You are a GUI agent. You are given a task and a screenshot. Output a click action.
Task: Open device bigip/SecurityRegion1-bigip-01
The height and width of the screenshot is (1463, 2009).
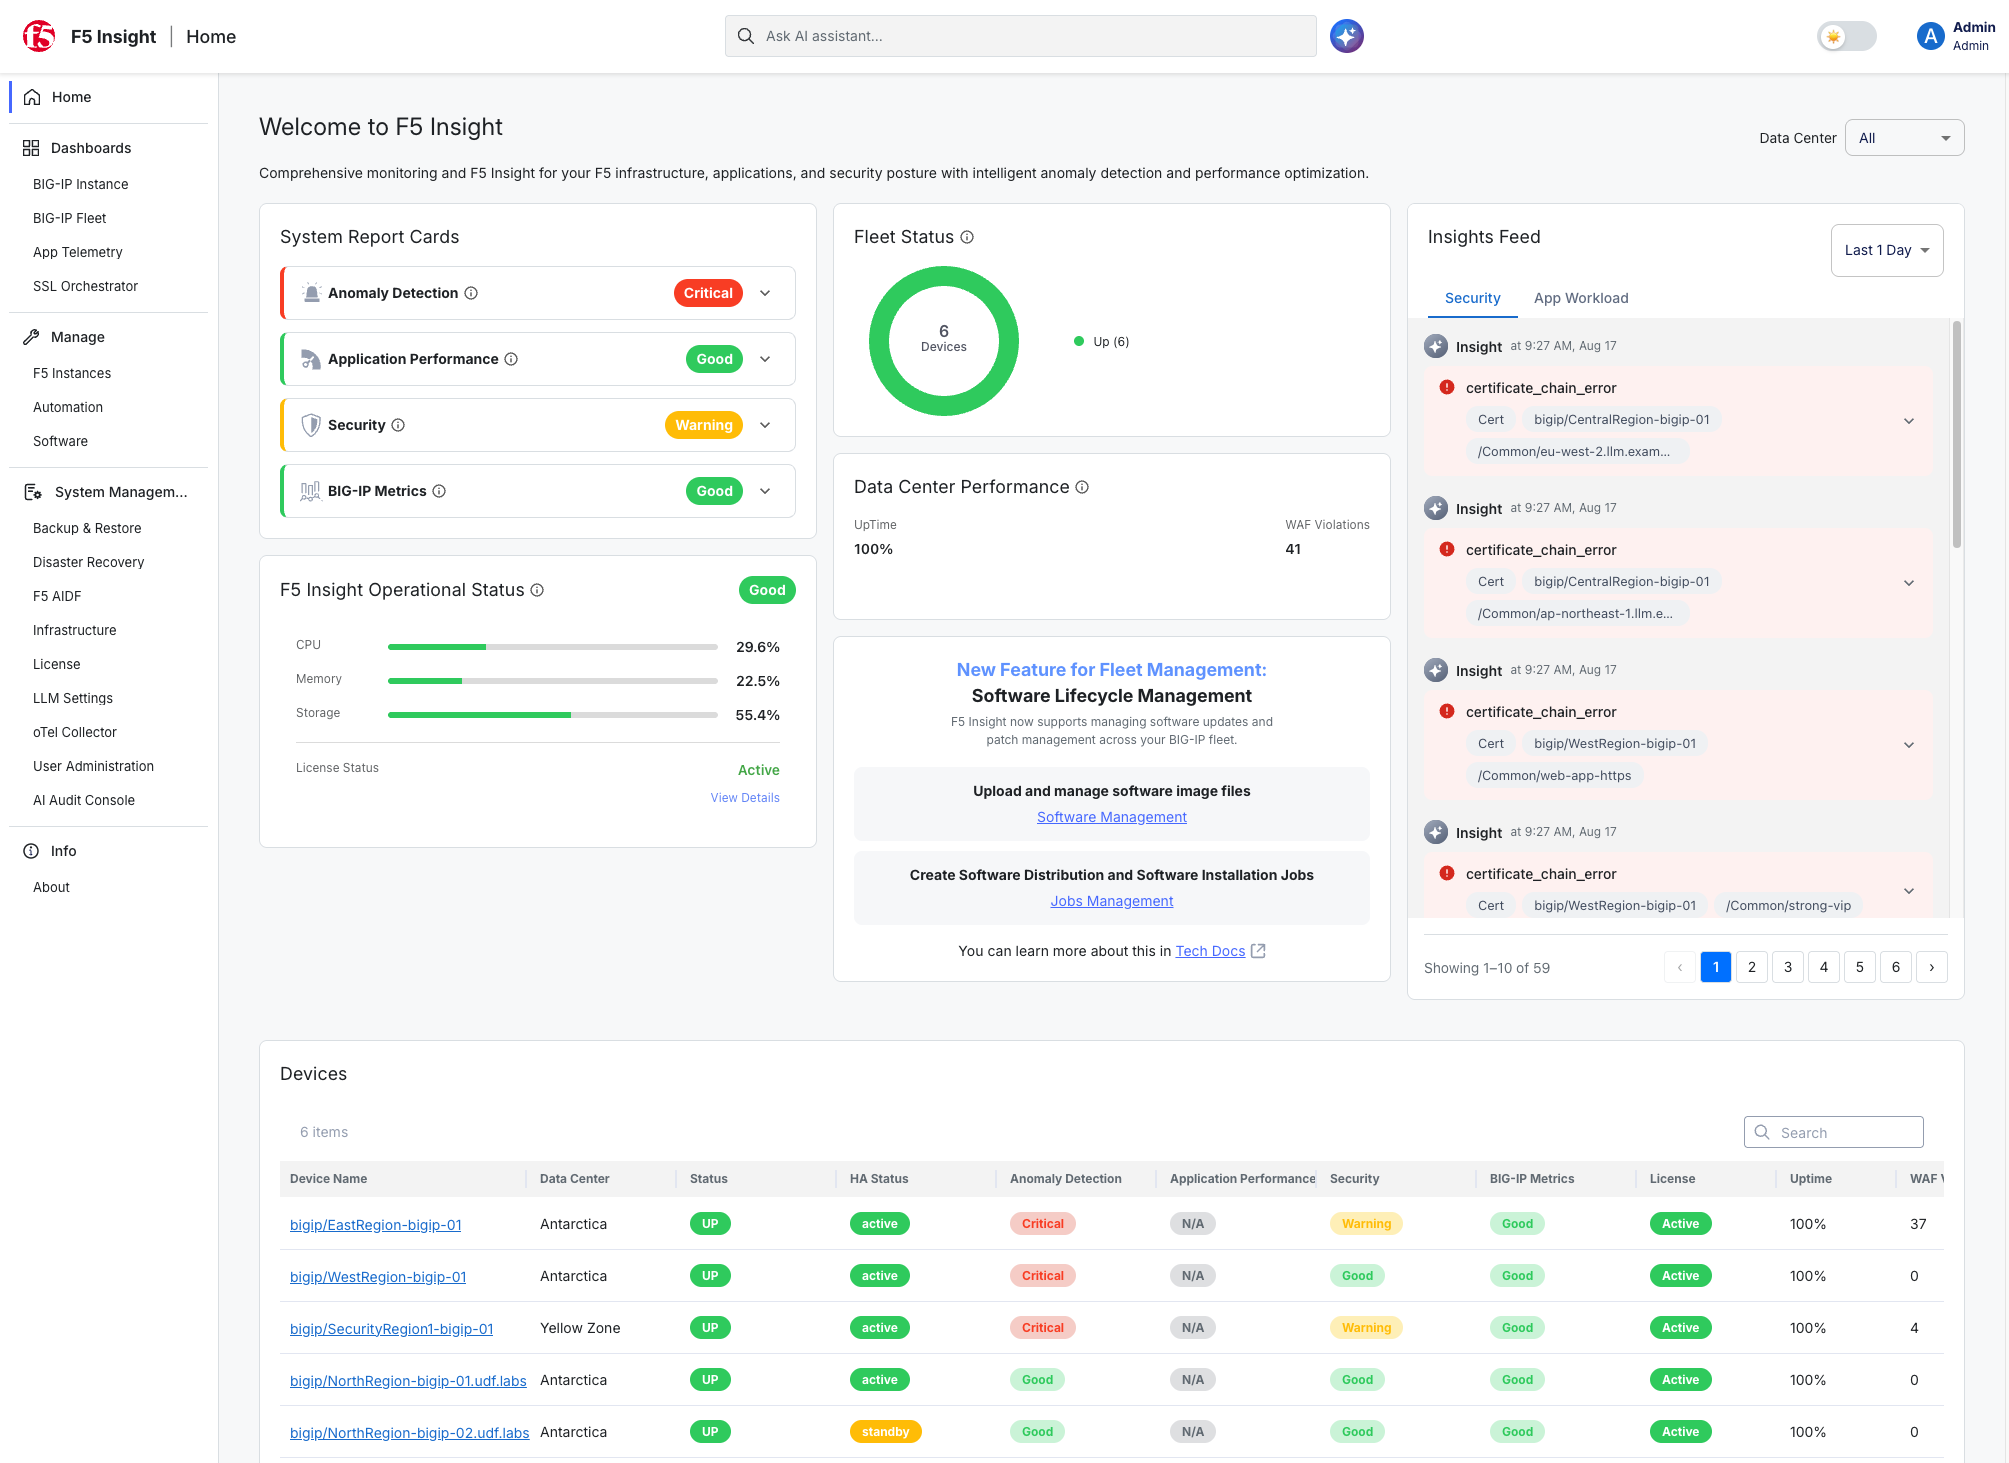click(391, 1329)
